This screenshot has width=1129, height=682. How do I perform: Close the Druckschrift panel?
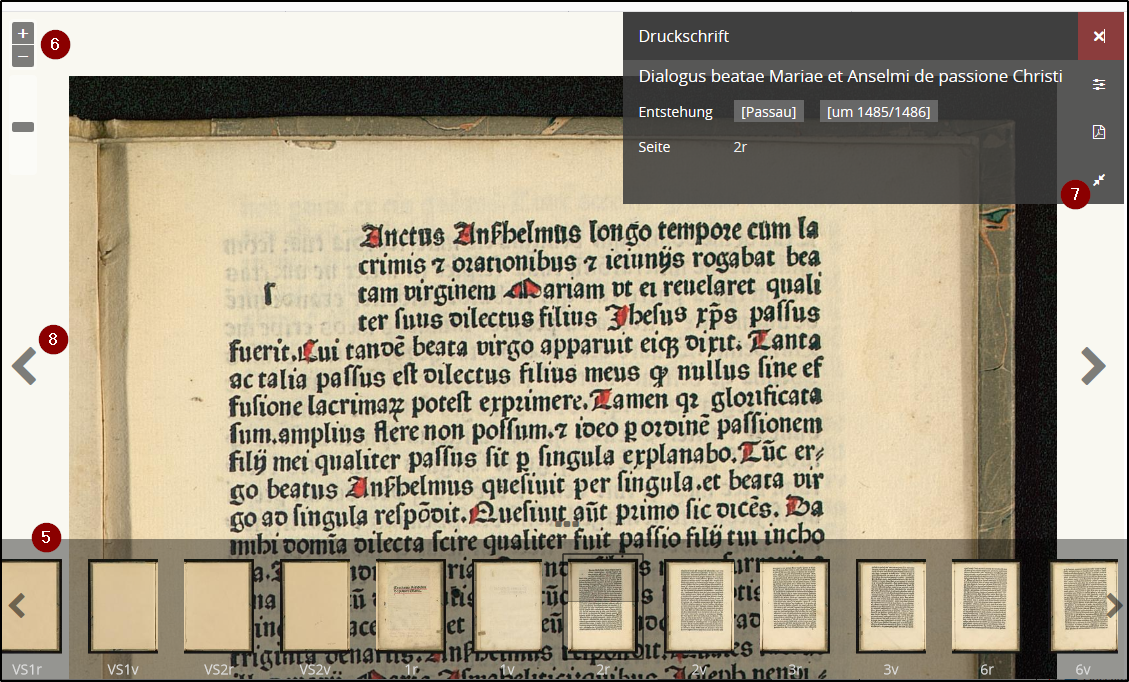(x=1100, y=36)
